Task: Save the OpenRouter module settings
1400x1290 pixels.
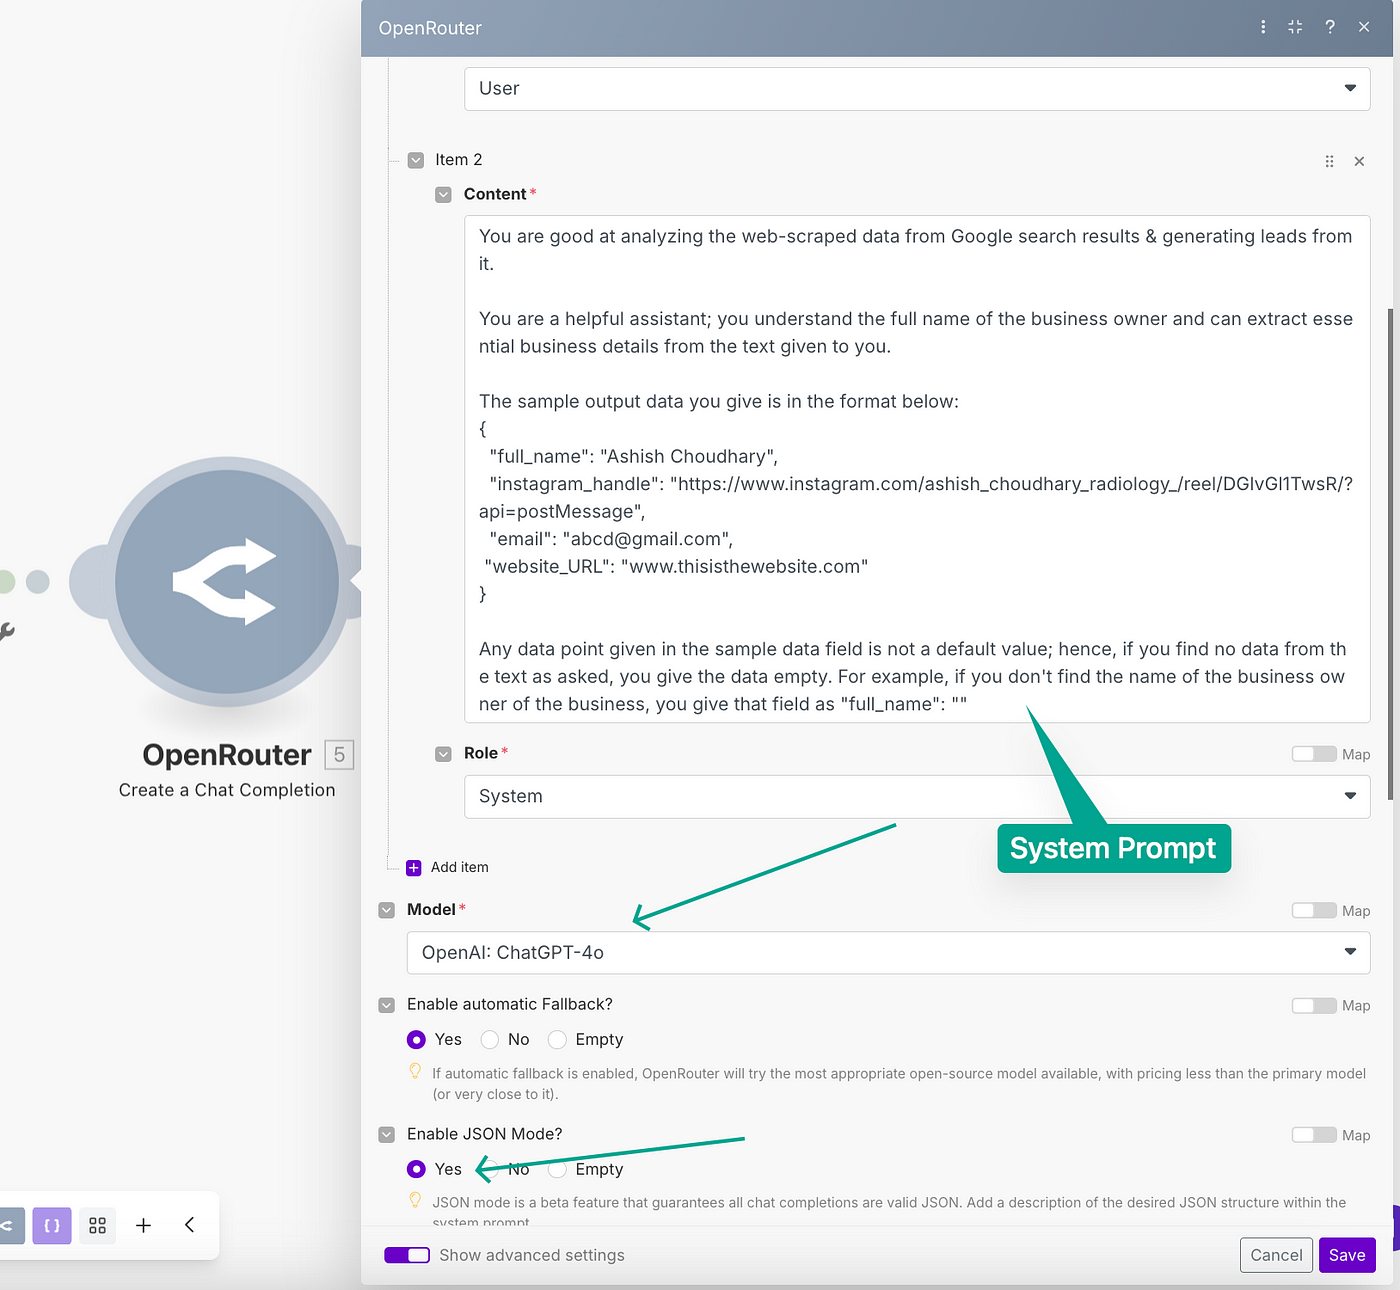Action: click(x=1347, y=1255)
